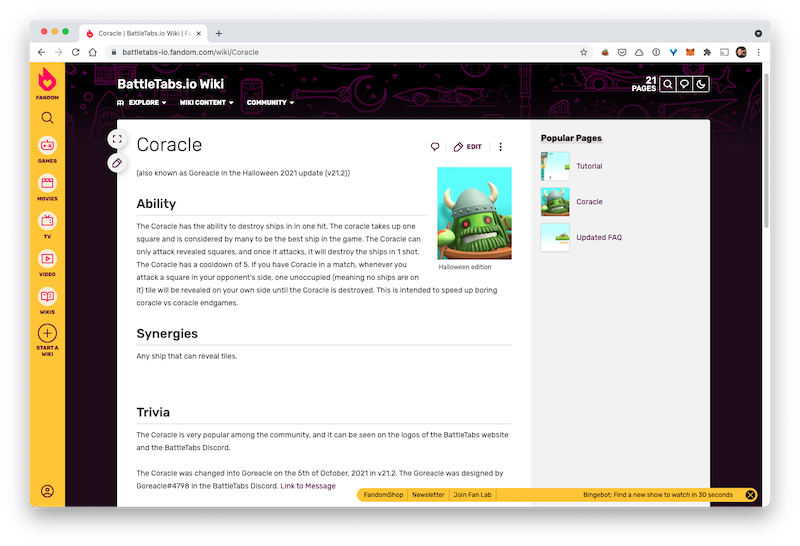Open wiki header discussions icon
This screenshot has height=546, width=800.
[x=684, y=84]
